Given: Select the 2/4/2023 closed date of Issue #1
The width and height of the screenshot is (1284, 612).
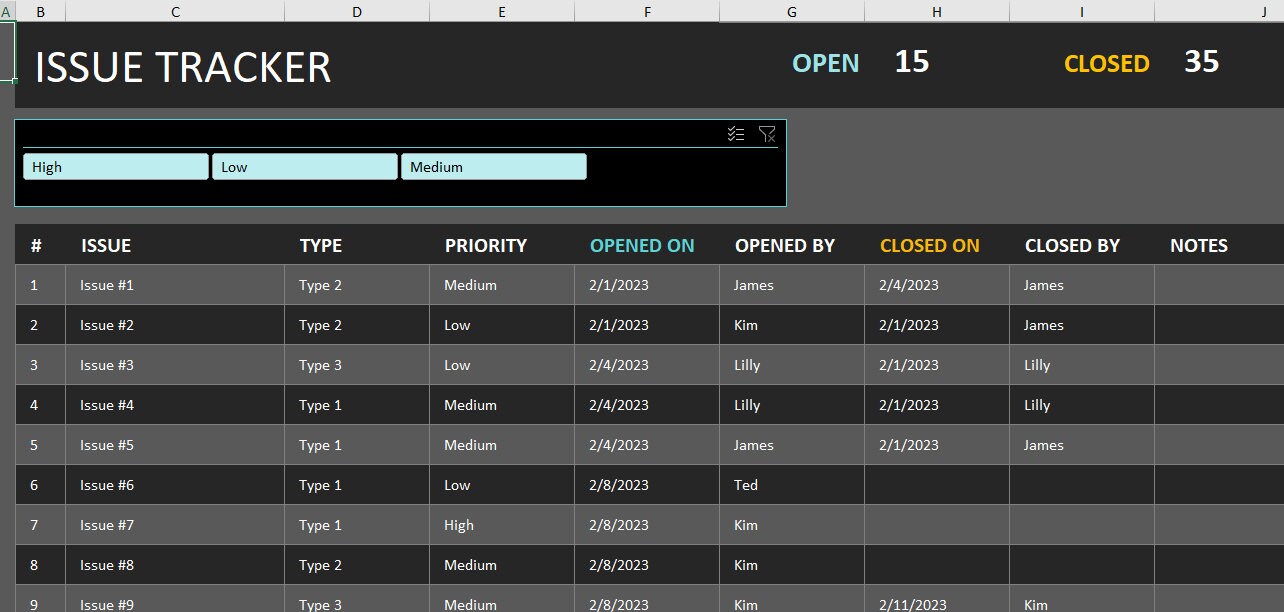Looking at the screenshot, I should pyautogui.click(x=937, y=285).
